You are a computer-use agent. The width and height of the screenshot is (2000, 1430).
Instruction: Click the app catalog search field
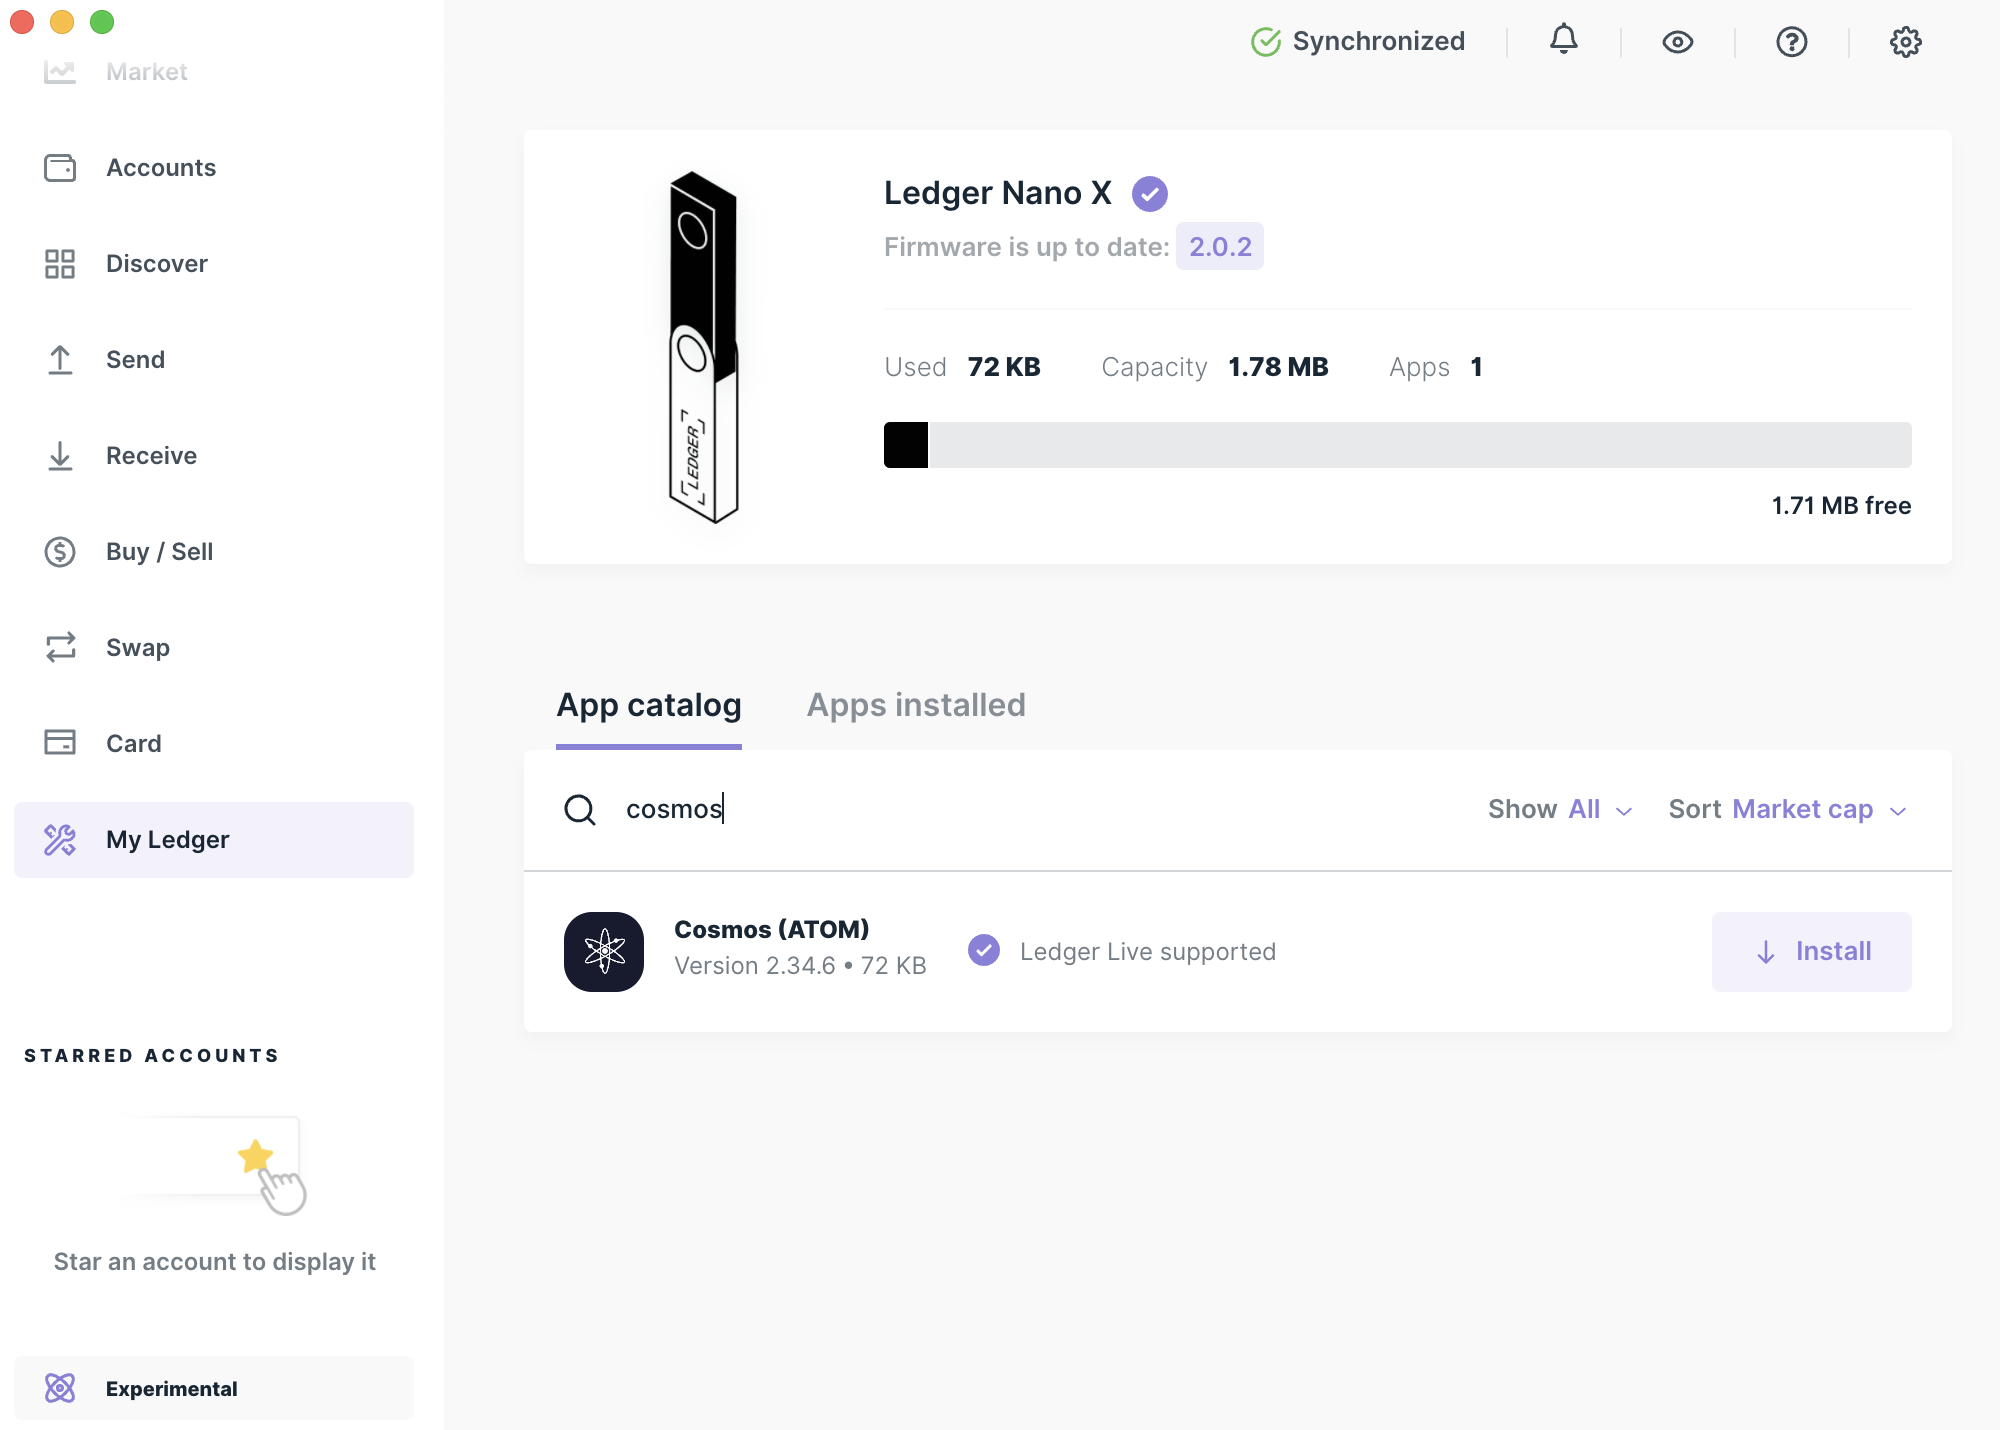(1000, 809)
